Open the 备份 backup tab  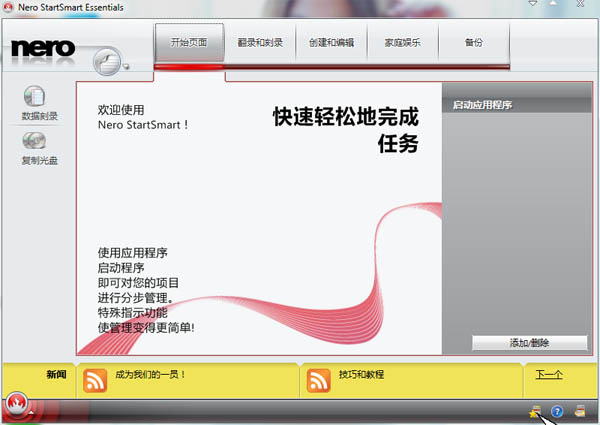[473, 43]
